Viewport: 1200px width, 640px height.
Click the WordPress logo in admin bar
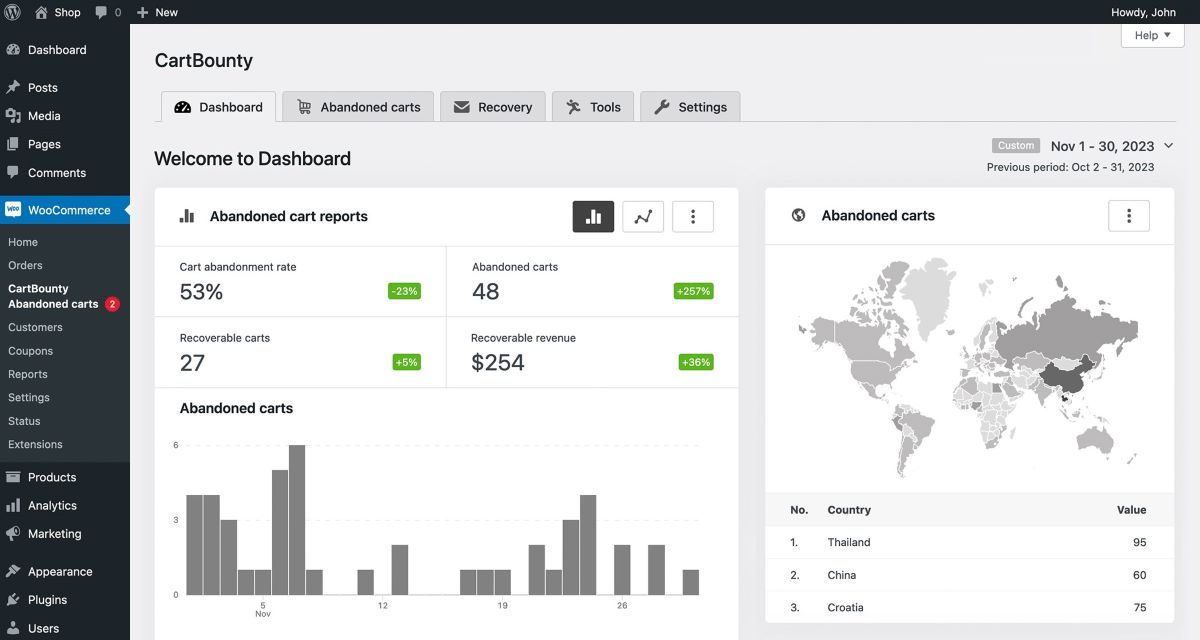[13, 12]
